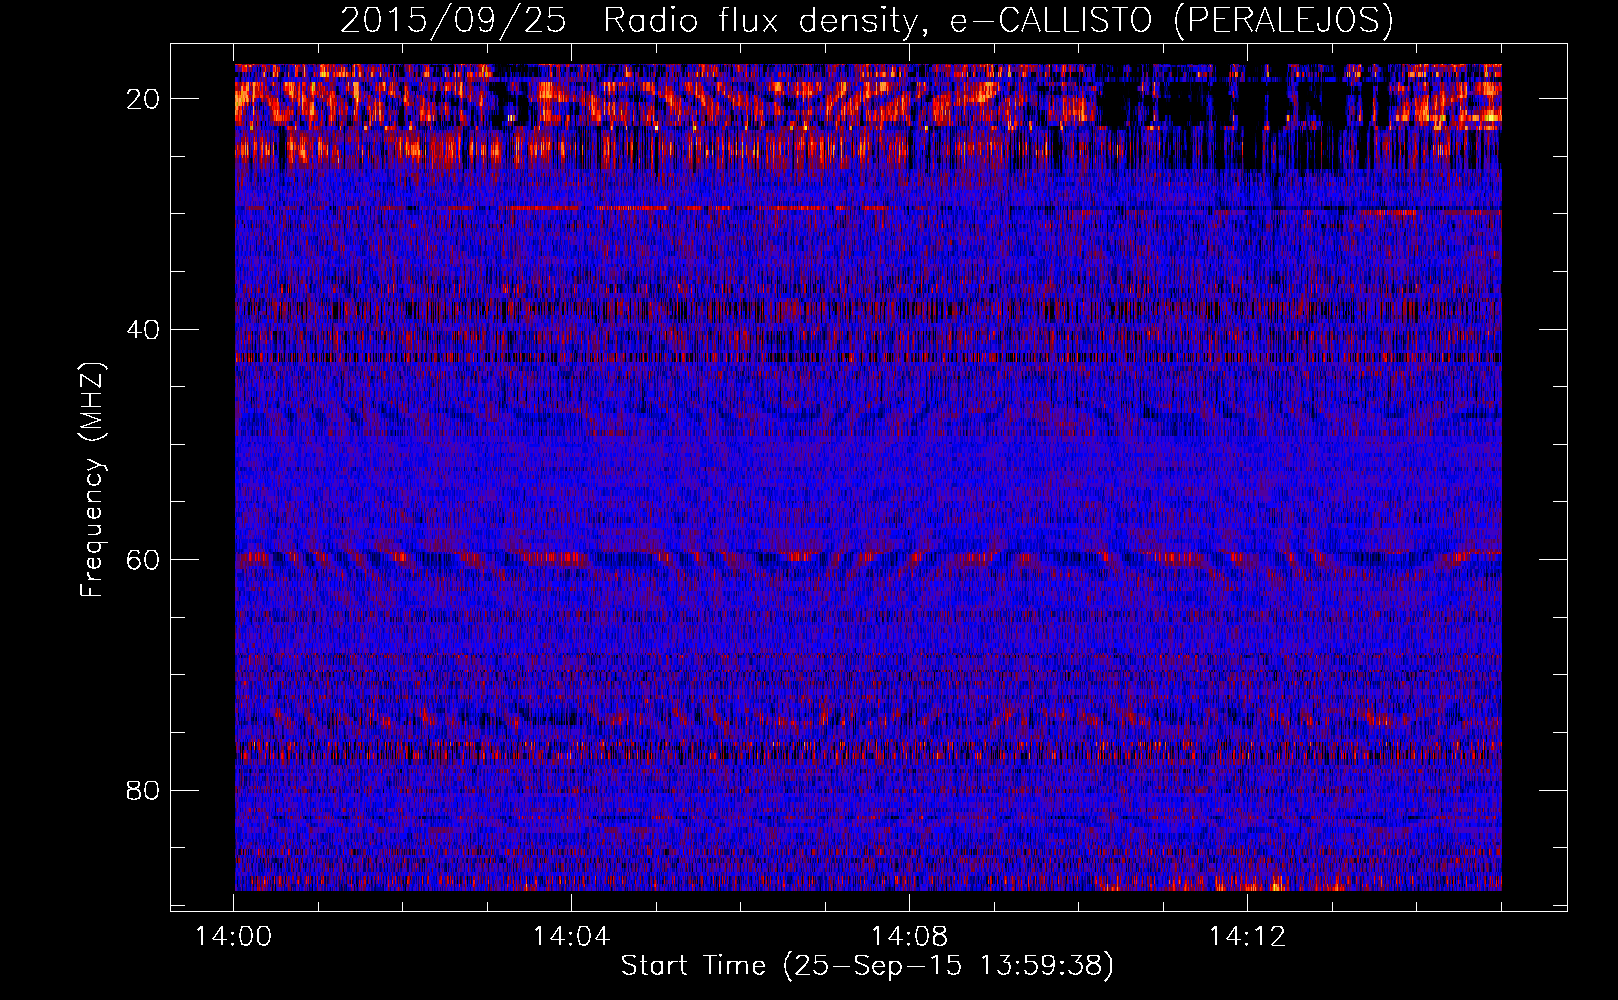
Task: Click the 80 frequency tick label
Action: [x=144, y=791]
